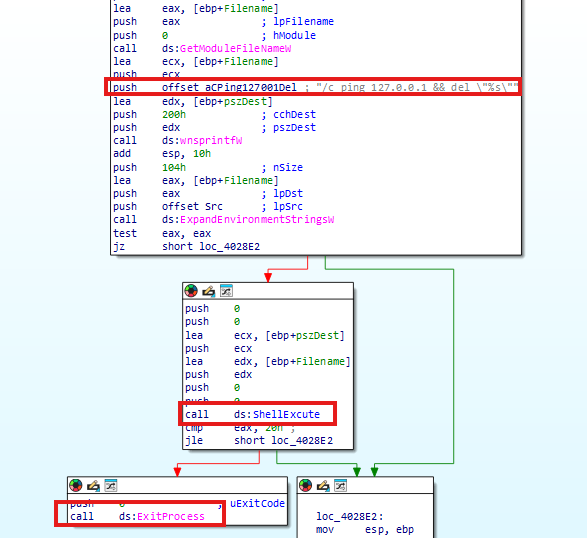This screenshot has height=538, width=587.
Task: Click the 'jle short loc_4028E2' jump target
Action: tap(302, 441)
